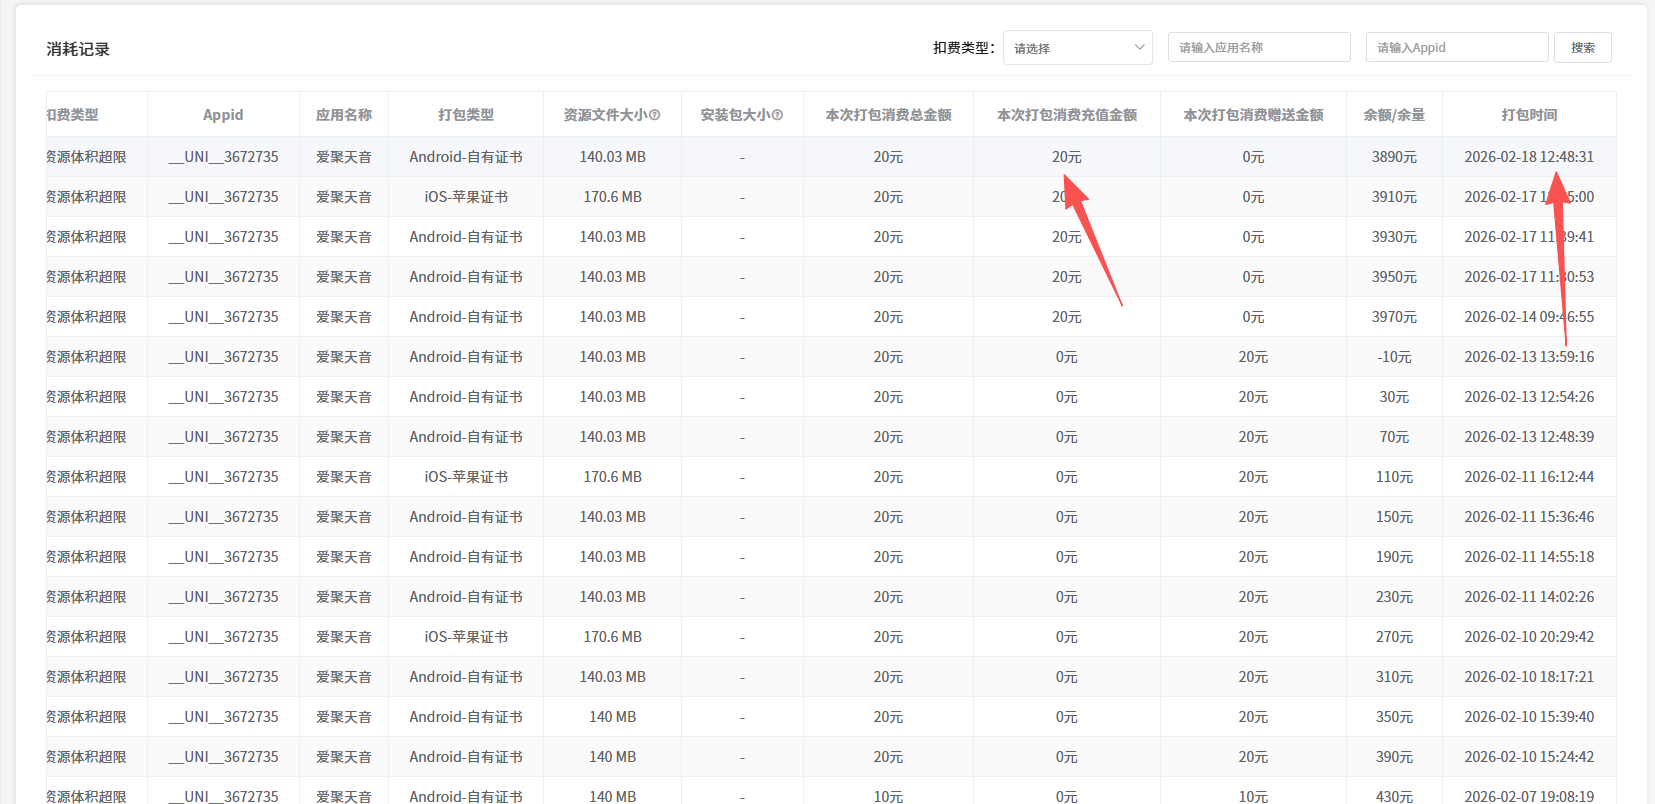Click the 本次打包消费赠送金额 column header

click(1253, 115)
